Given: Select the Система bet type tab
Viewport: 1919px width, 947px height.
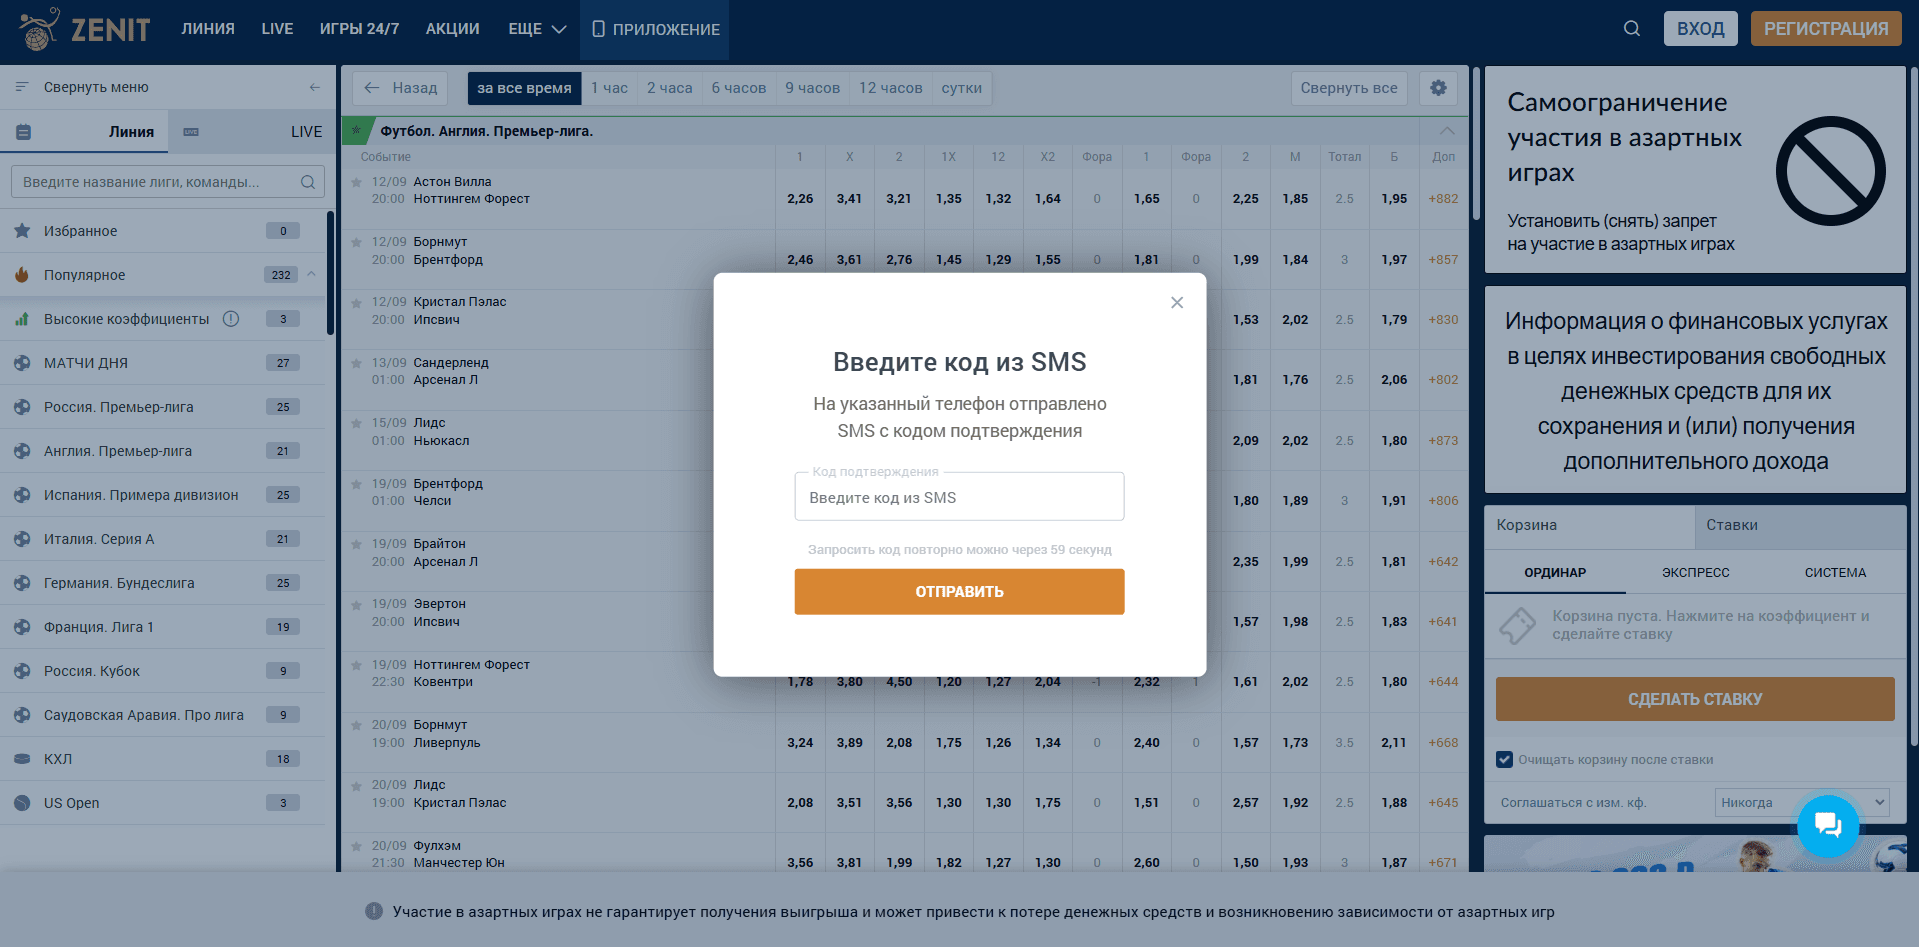Looking at the screenshot, I should tap(1835, 573).
